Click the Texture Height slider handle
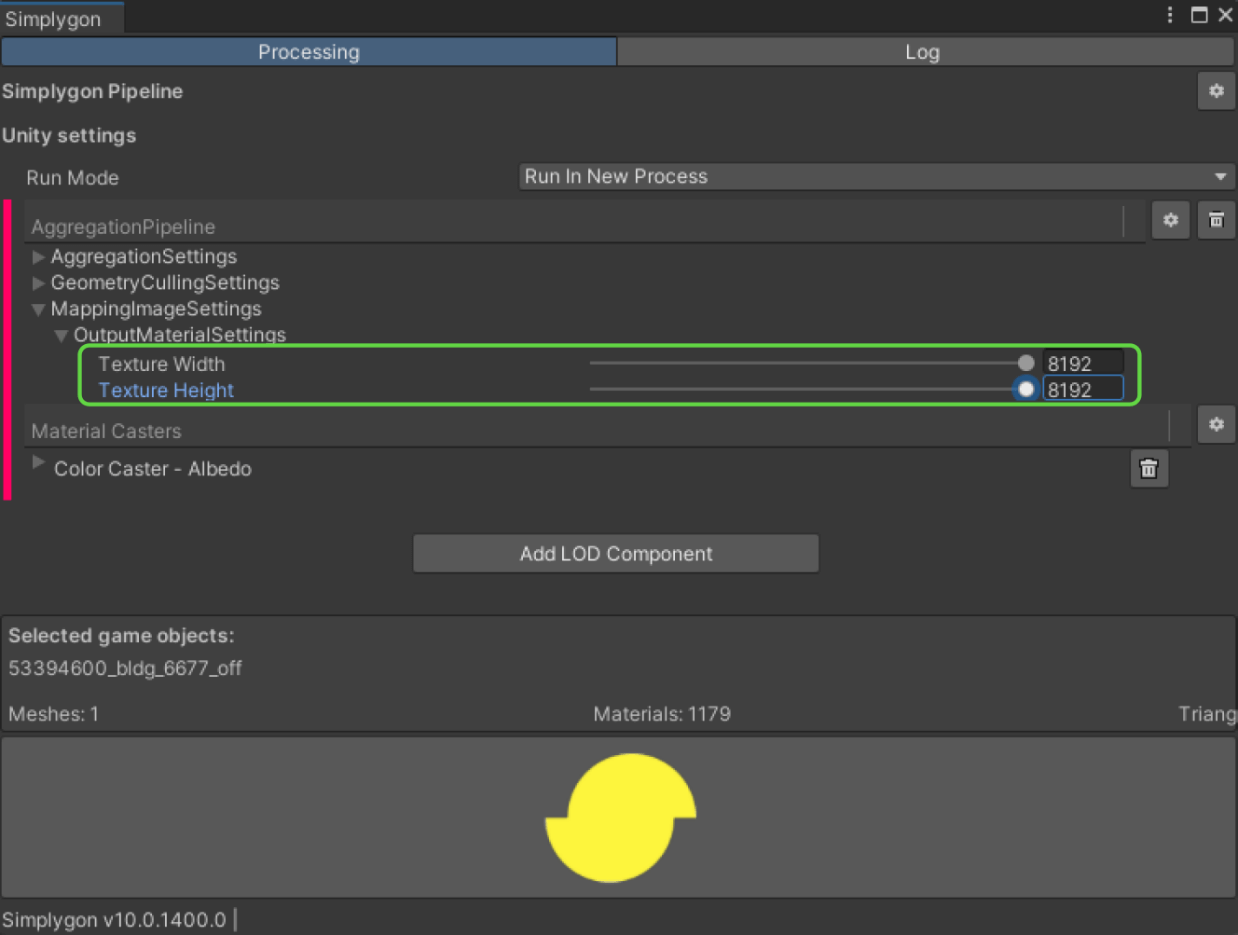 pyautogui.click(x=1026, y=389)
